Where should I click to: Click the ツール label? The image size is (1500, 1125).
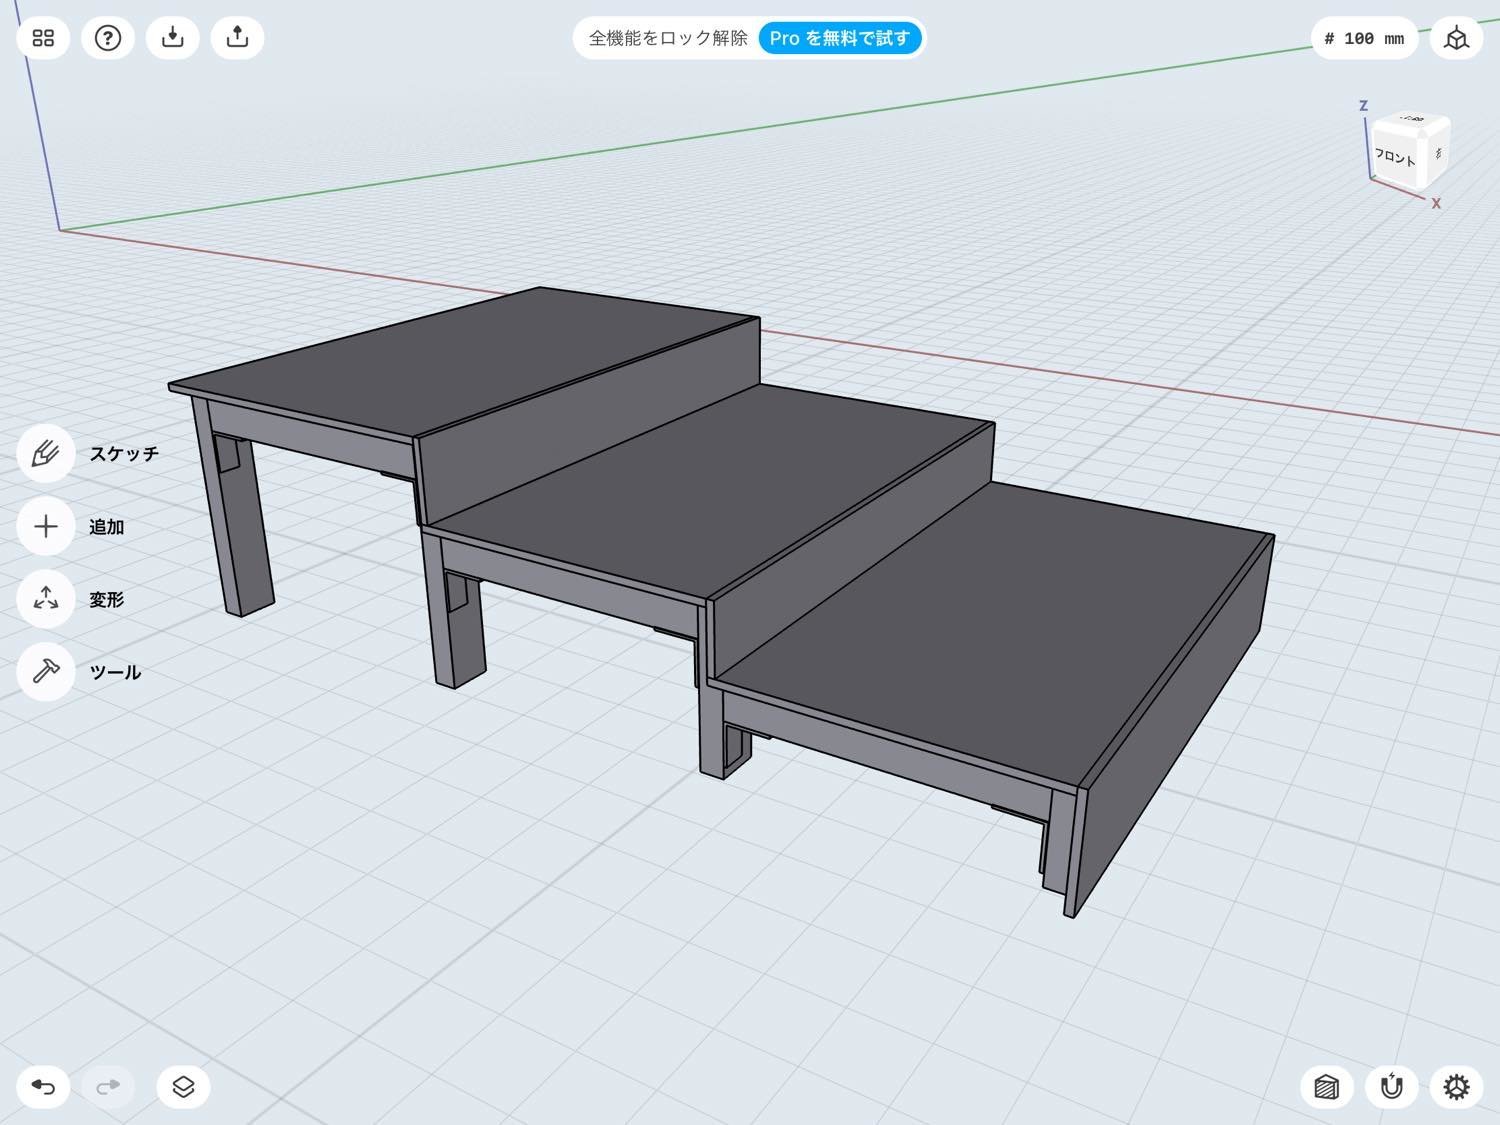click(x=115, y=672)
